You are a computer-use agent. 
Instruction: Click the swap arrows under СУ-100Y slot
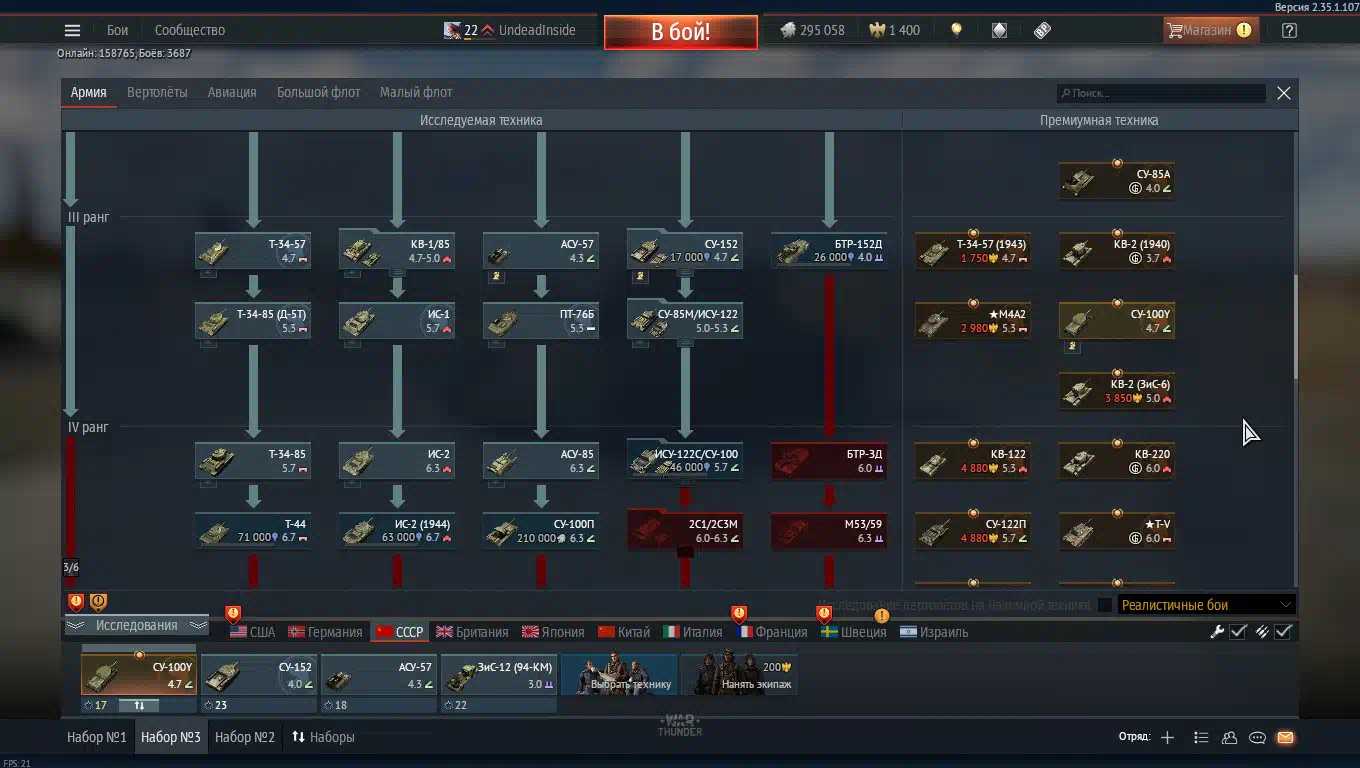tap(139, 705)
